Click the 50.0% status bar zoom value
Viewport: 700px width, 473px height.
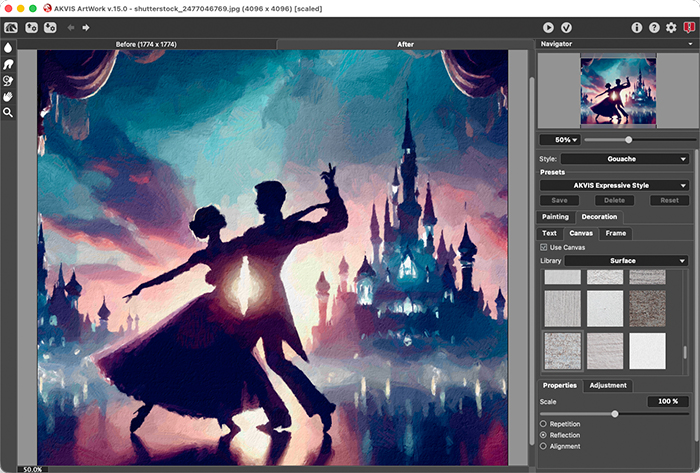point(33,469)
